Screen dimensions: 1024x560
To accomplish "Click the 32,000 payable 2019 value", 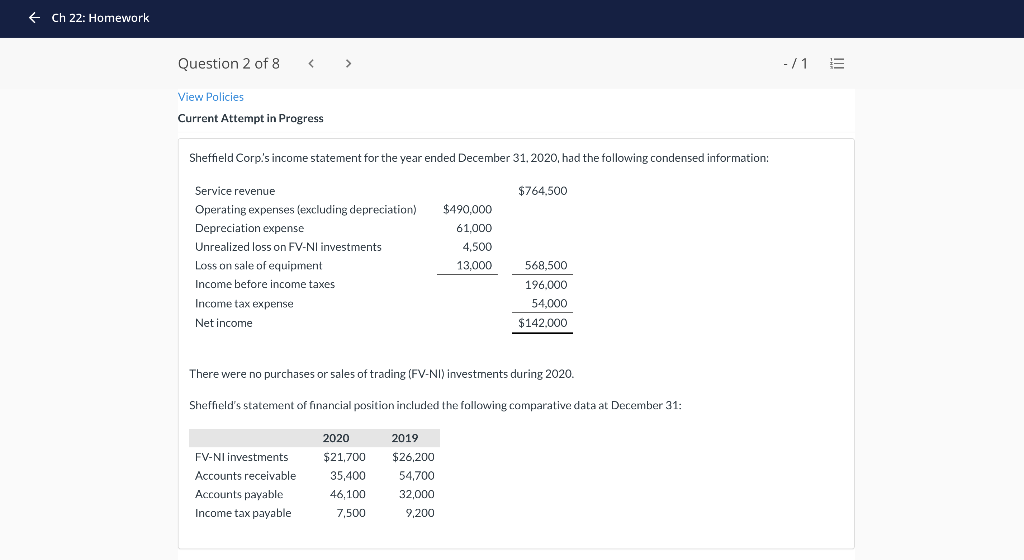I will tap(417, 495).
